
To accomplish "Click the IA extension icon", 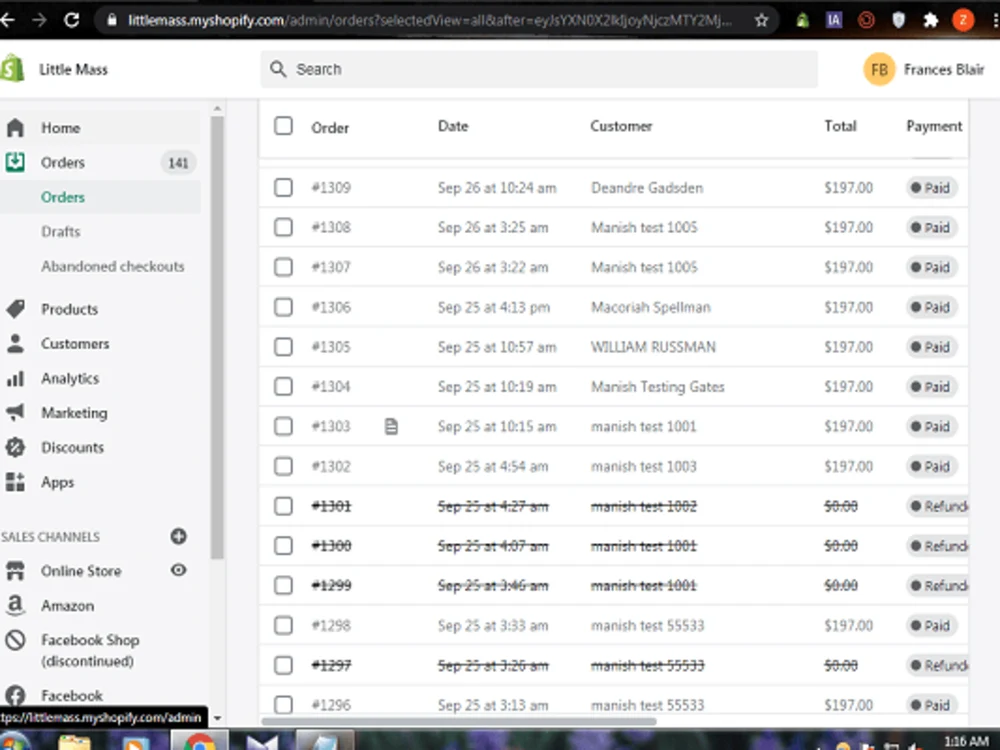I will coord(834,20).
